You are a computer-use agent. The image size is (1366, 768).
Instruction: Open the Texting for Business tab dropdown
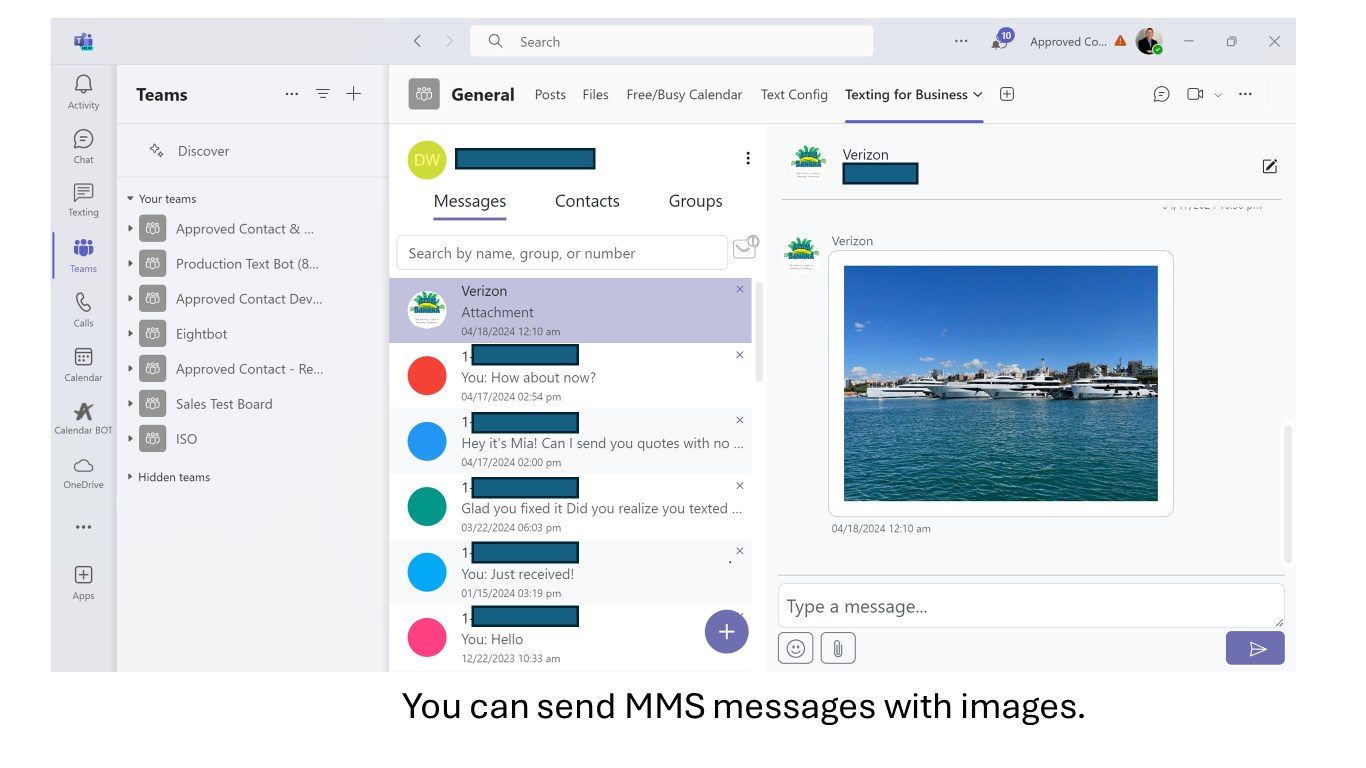(x=978, y=94)
